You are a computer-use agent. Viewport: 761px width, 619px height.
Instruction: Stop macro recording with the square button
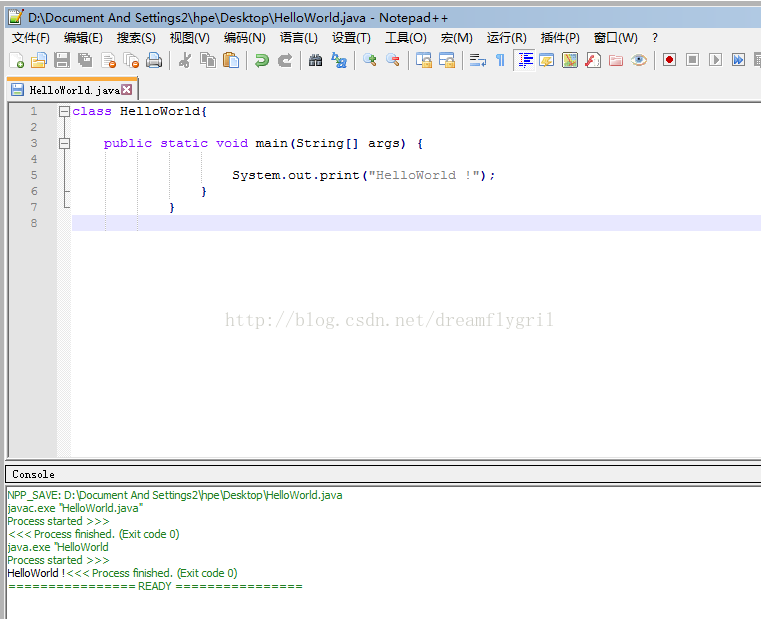point(693,60)
